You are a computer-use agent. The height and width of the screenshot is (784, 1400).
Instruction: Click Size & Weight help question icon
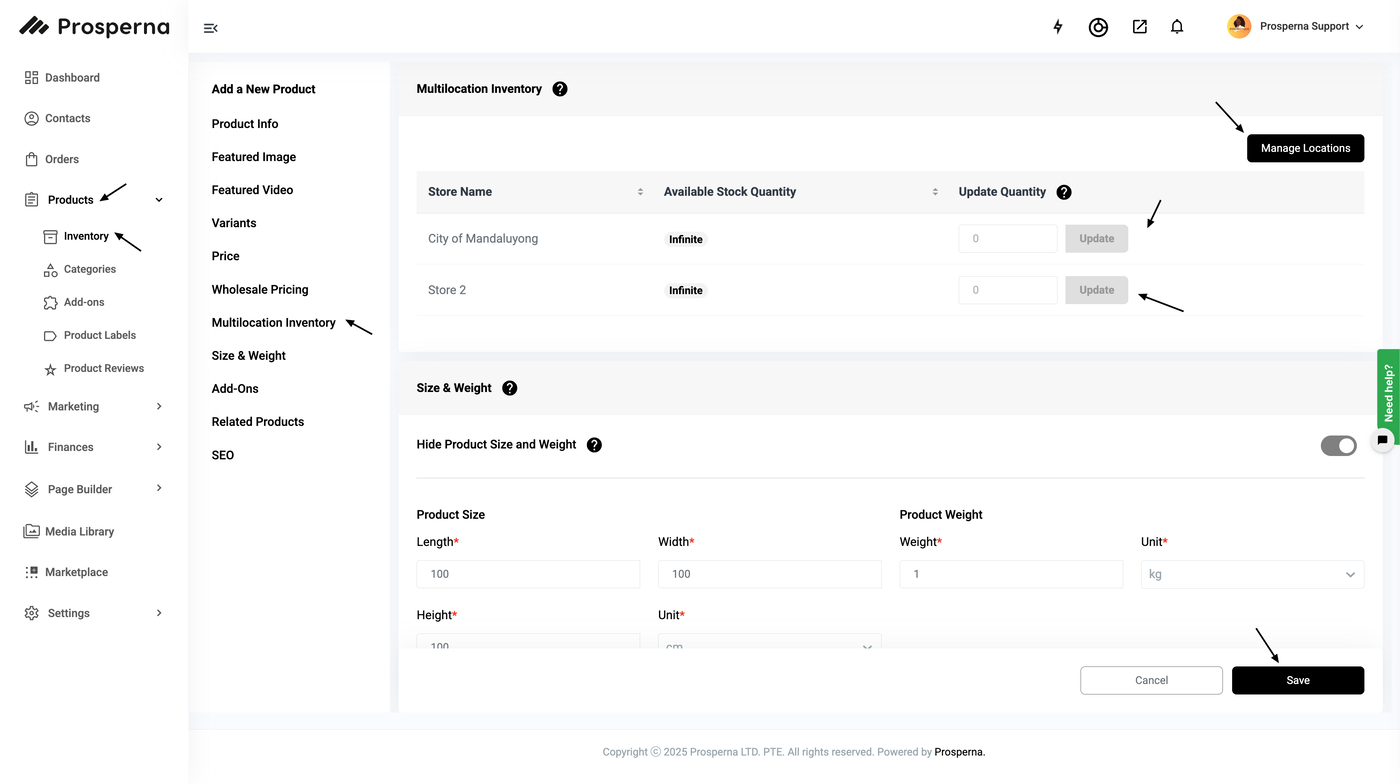pyautogui.click(x=510, y=388)
